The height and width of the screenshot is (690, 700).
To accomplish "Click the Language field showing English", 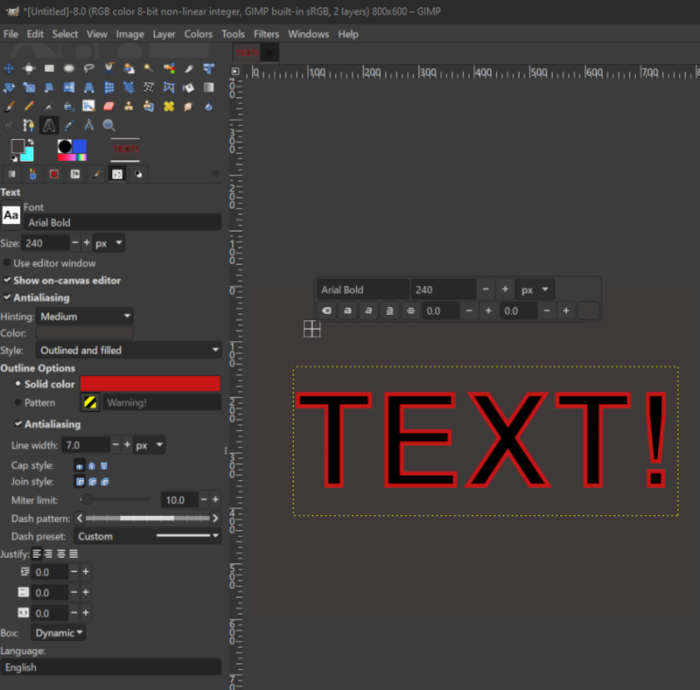I will [x=110, y=667].
